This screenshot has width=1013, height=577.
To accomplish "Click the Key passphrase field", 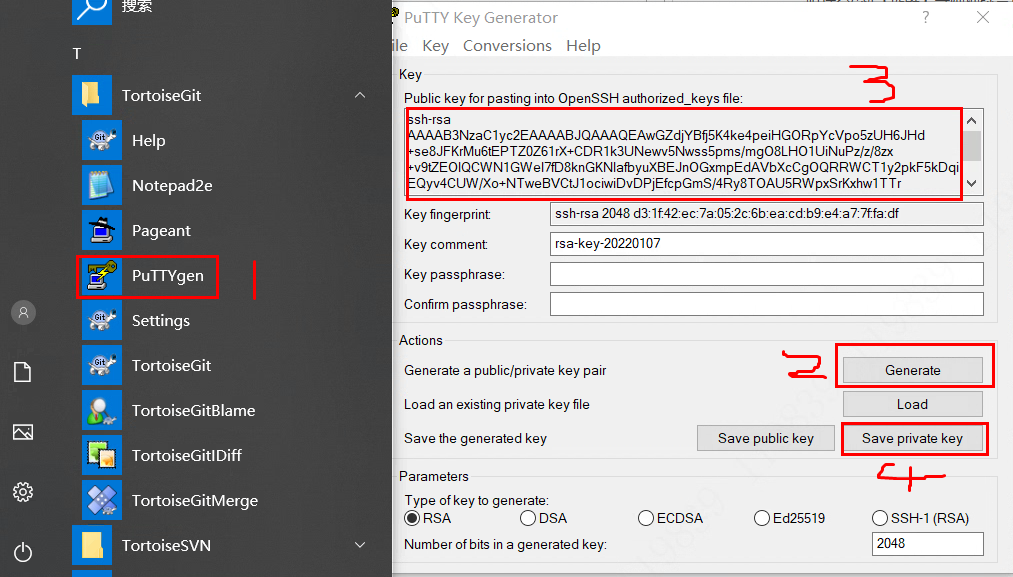I will click(x=766, y=274).
